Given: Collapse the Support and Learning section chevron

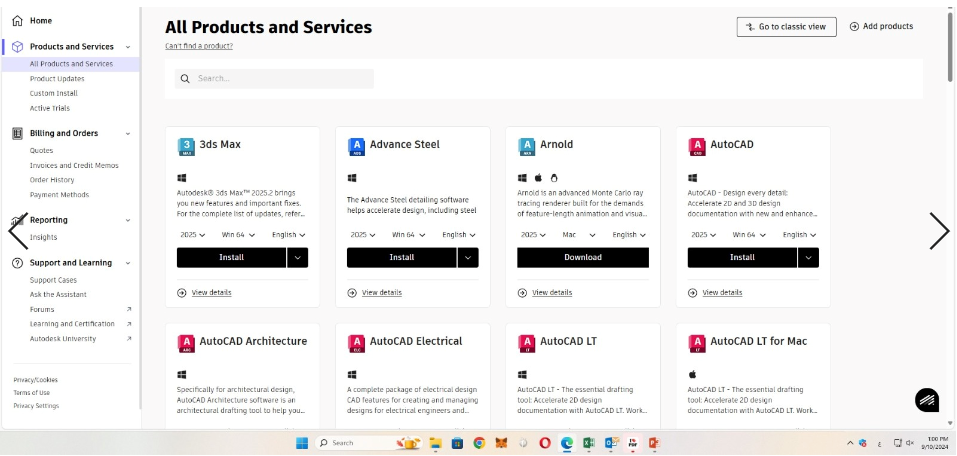Looking at the screenshot, I should point(128,263).
